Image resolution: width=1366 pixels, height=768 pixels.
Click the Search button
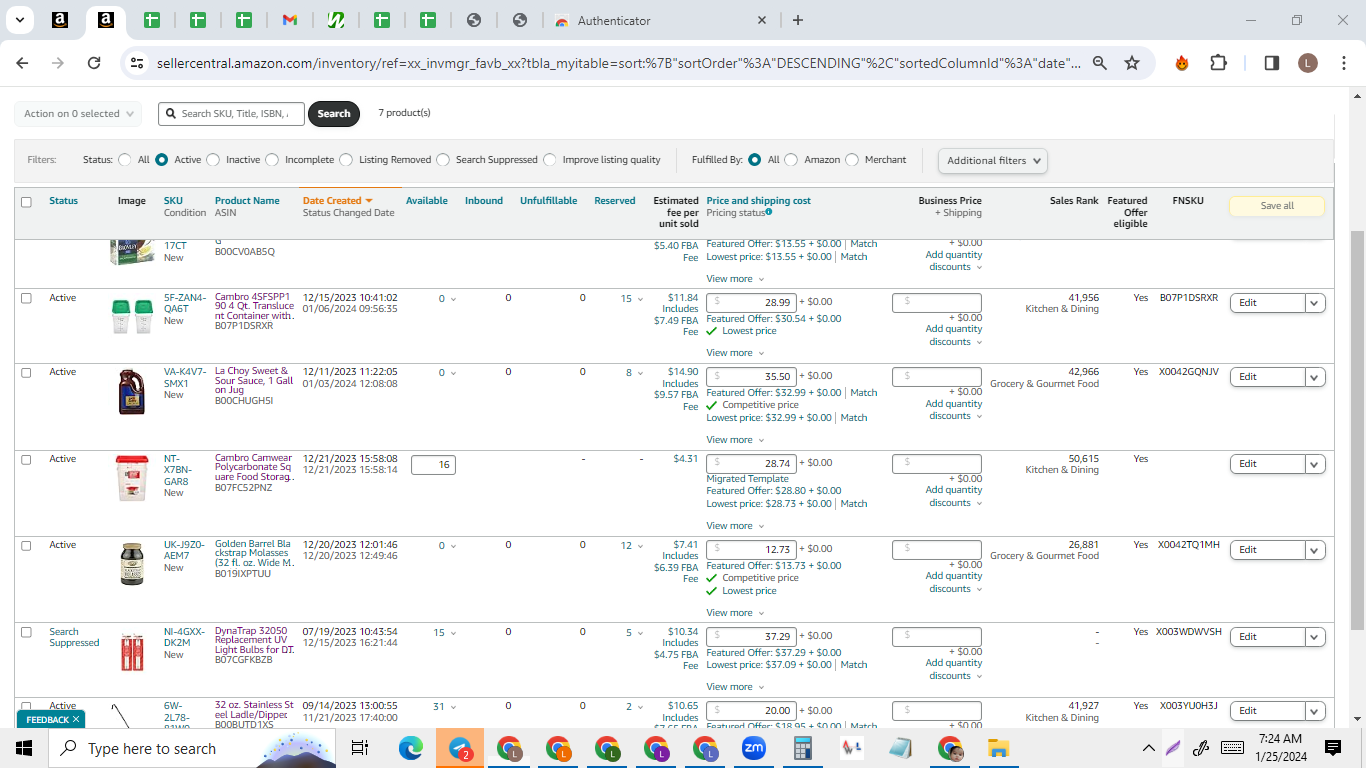334,114
